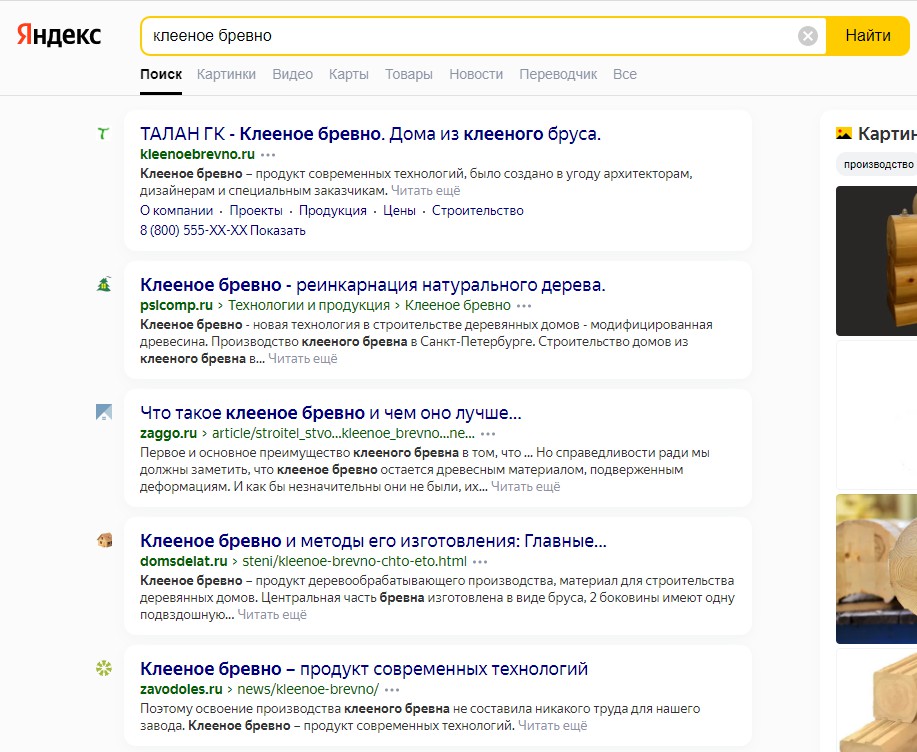
Task: Open the bottom glued timber image thumbnail
Action: pos(877,701)
